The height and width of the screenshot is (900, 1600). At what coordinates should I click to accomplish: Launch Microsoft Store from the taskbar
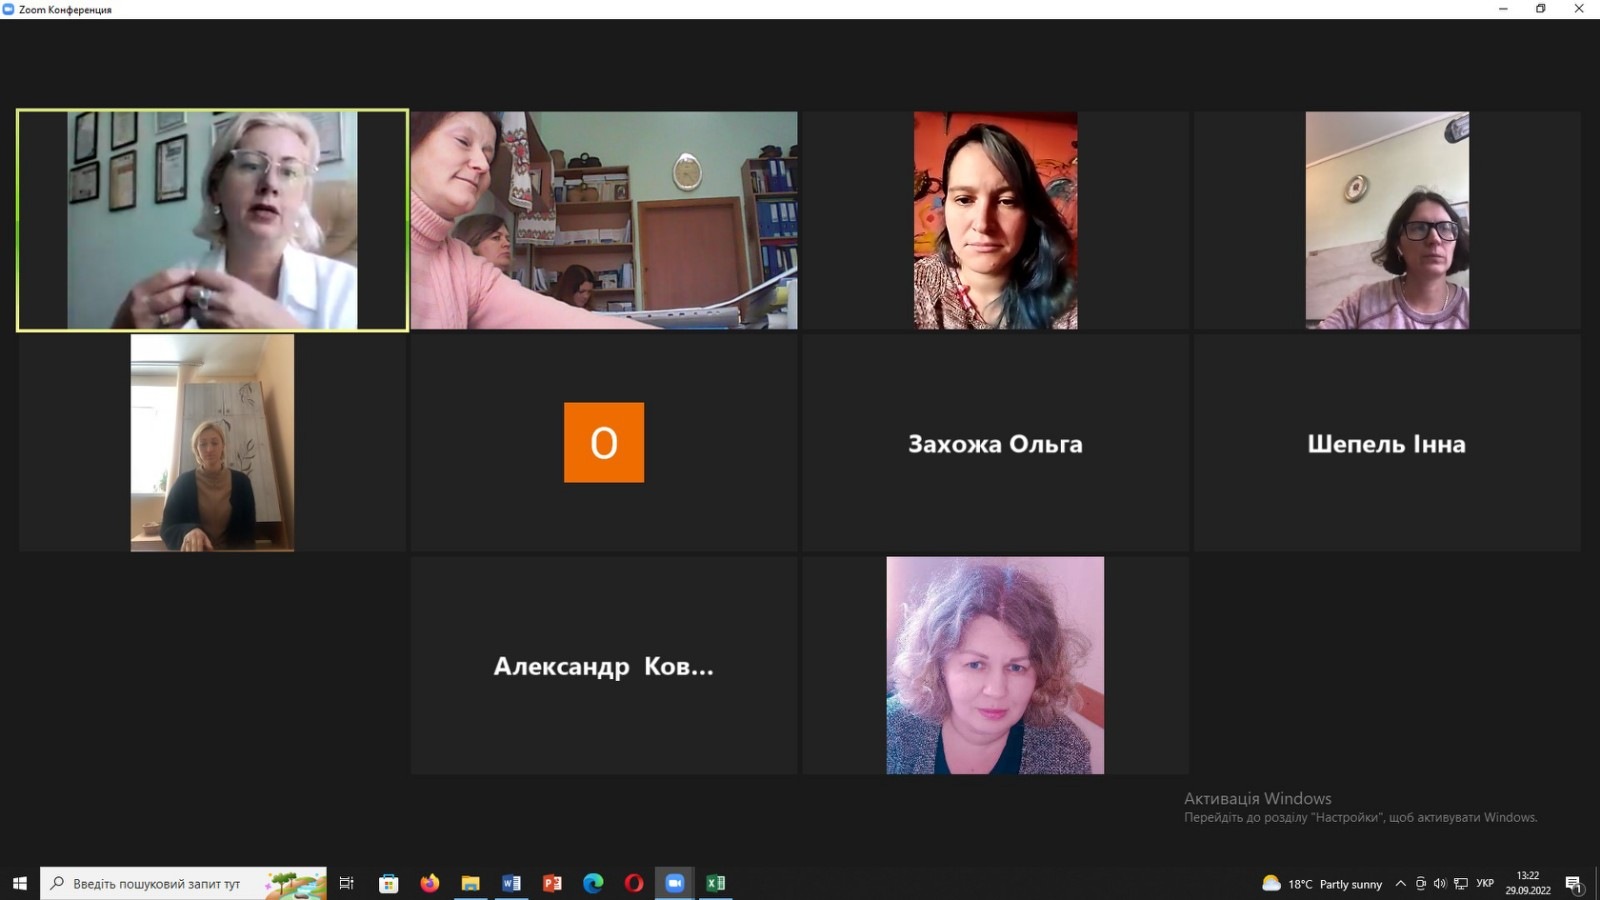389,883
